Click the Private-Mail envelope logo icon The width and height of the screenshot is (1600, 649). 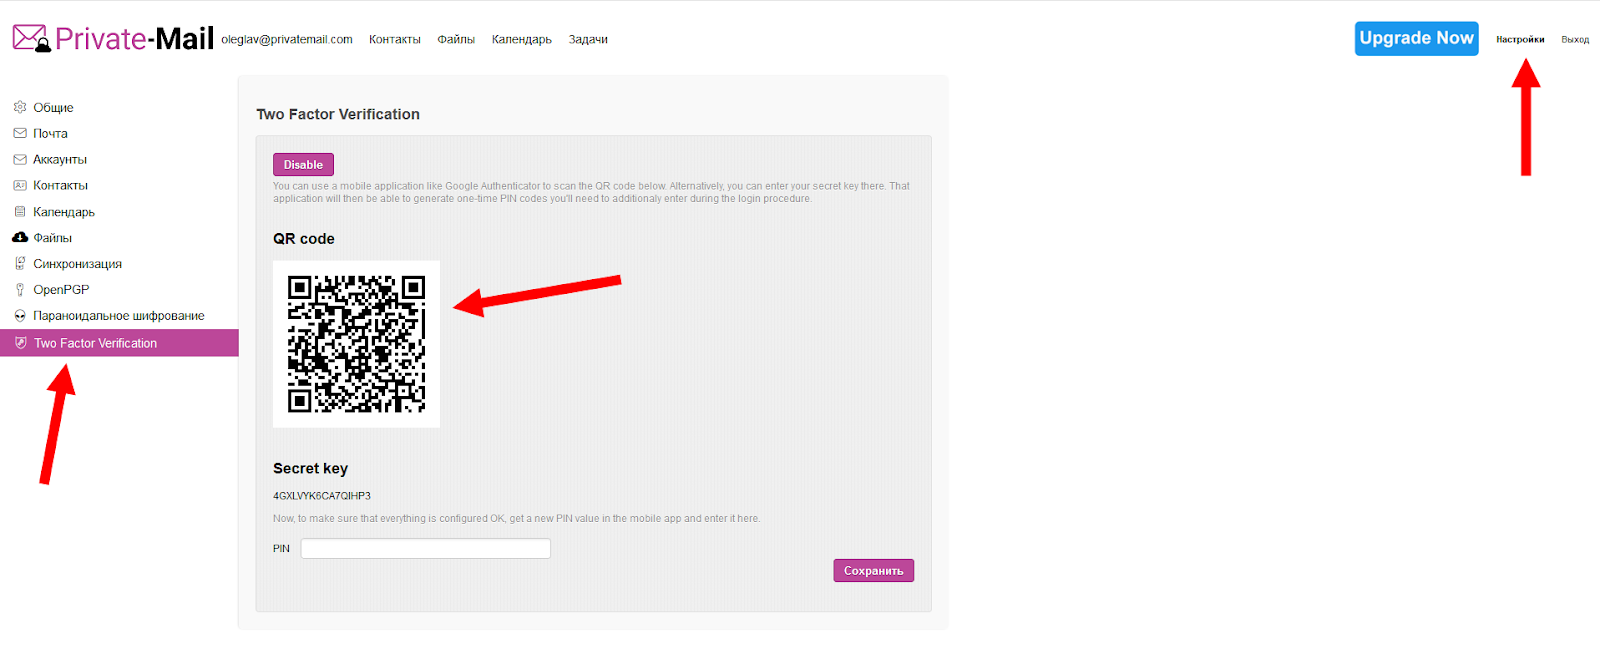[x=31, y=38]
